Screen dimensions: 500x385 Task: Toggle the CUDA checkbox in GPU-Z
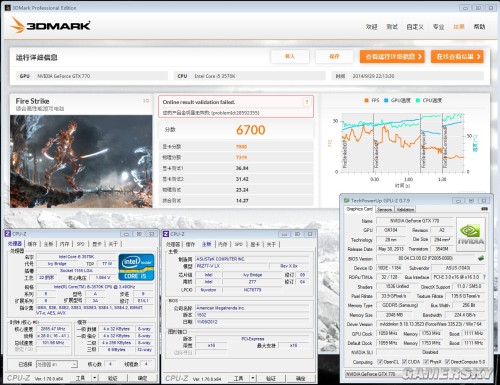pyautogui.click(x=404, y=362)
